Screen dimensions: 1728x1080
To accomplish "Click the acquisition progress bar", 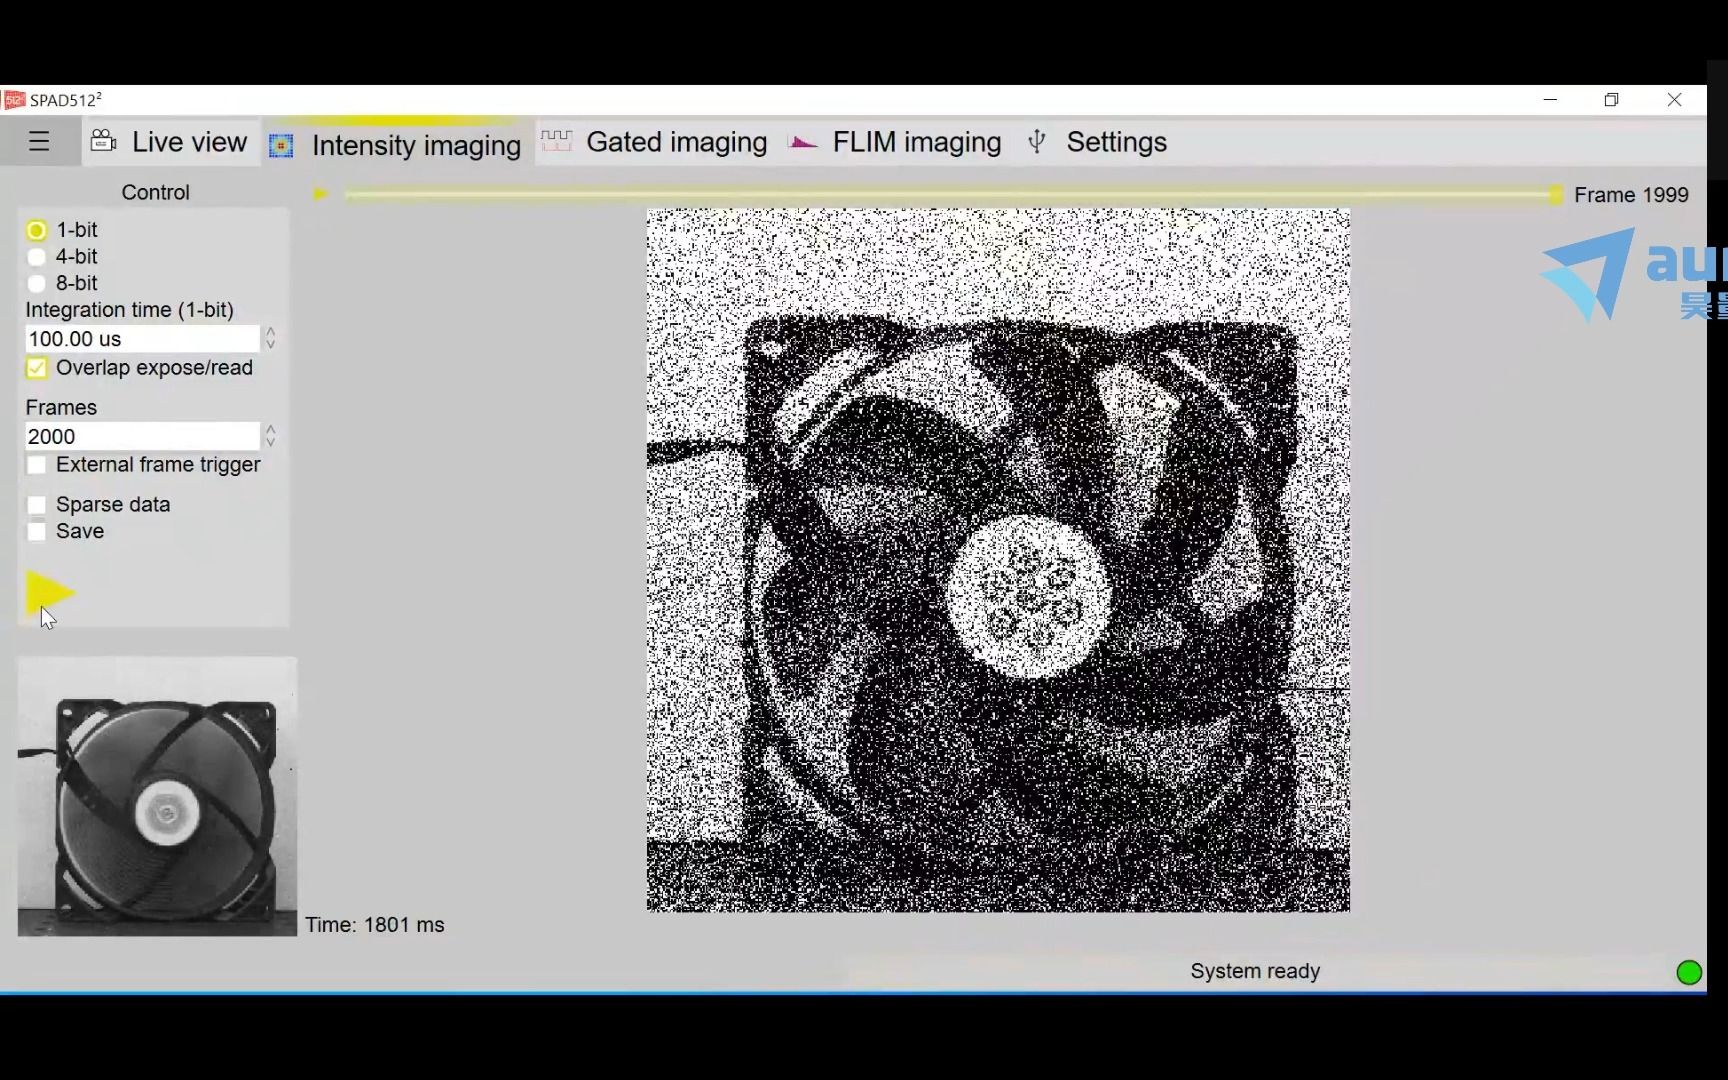I will 950,194.
